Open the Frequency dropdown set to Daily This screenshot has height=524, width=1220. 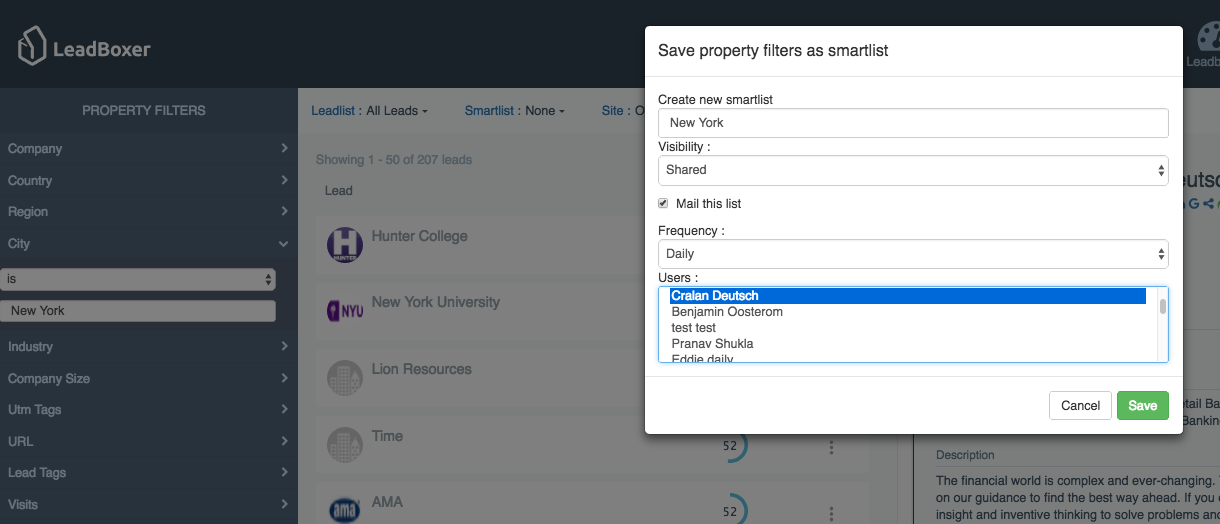tap(912, 254)
